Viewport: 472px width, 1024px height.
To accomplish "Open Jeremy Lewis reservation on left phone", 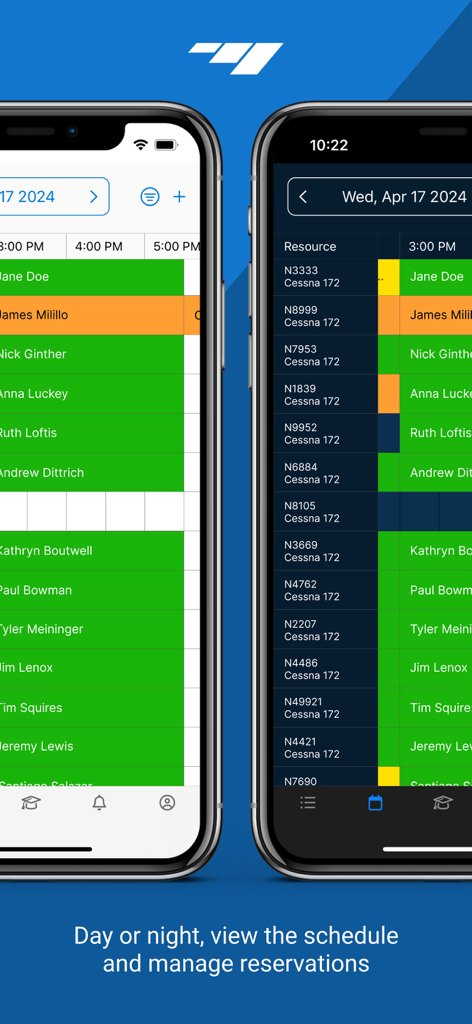I will 91,746.
